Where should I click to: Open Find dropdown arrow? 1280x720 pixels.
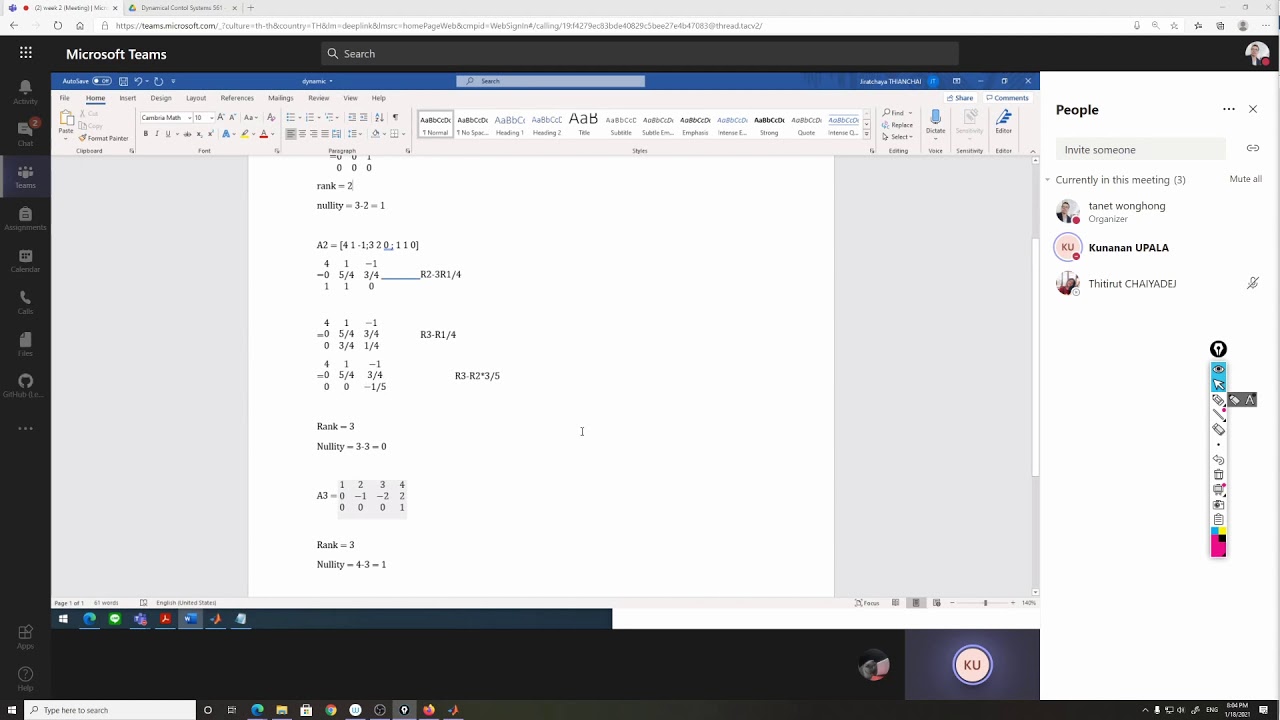tap(909, 113)
